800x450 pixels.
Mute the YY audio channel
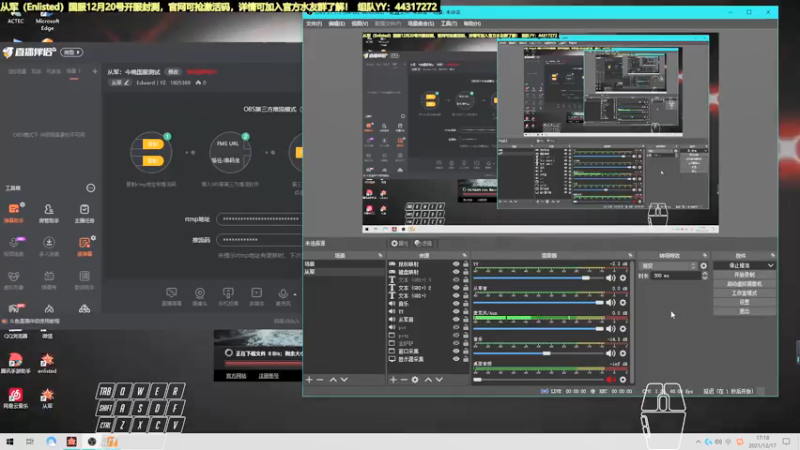tap(611, 278)
